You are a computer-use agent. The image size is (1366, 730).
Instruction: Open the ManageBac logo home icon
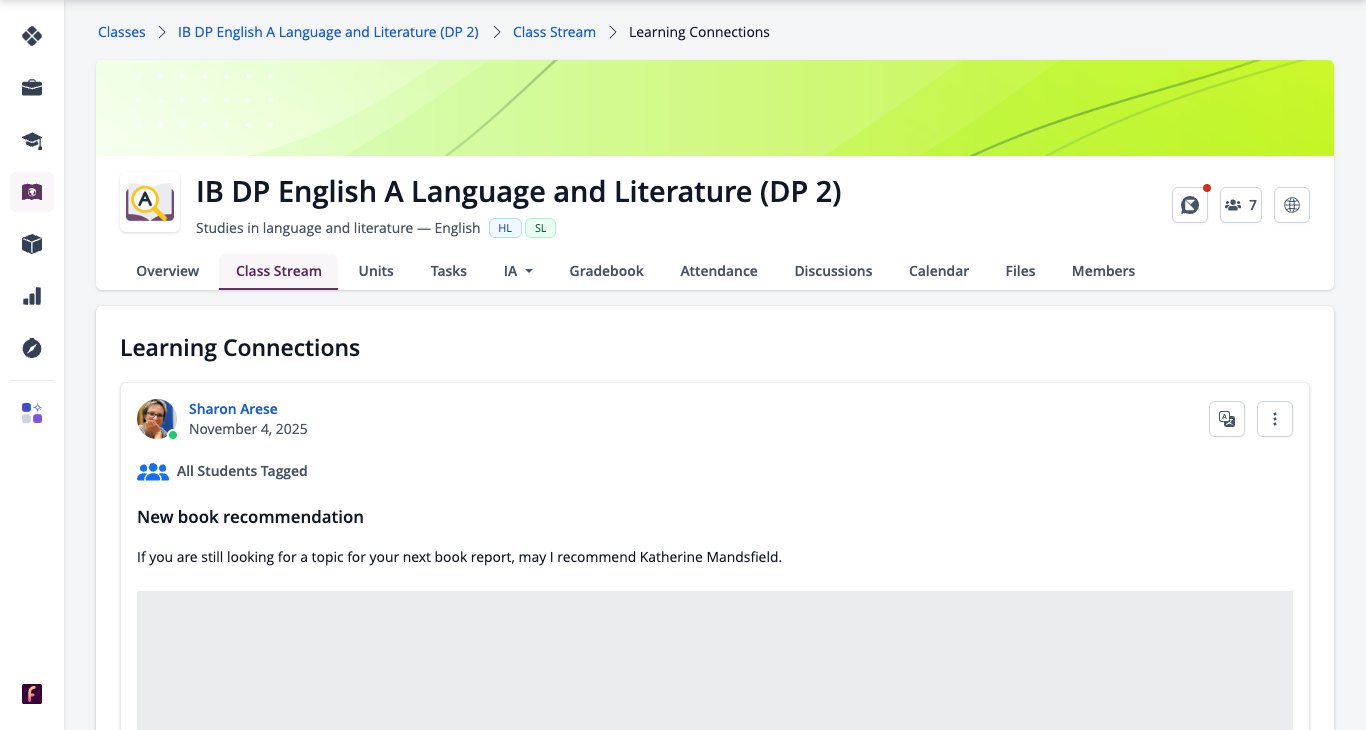[32, 36]
